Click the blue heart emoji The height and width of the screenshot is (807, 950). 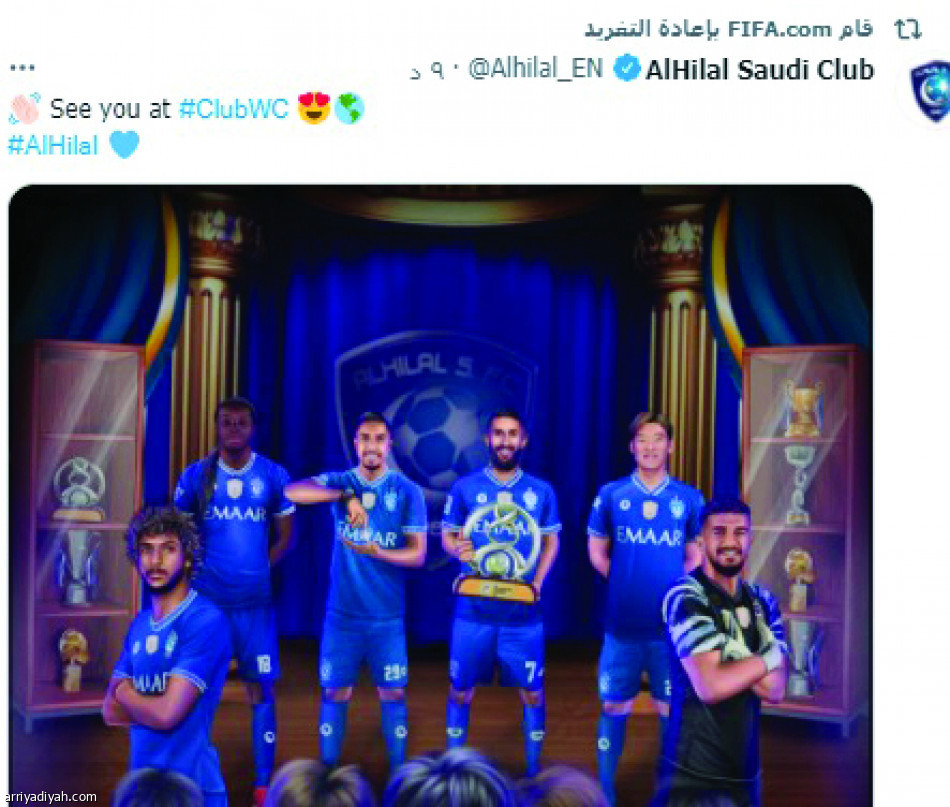click(x=124, y=145)
